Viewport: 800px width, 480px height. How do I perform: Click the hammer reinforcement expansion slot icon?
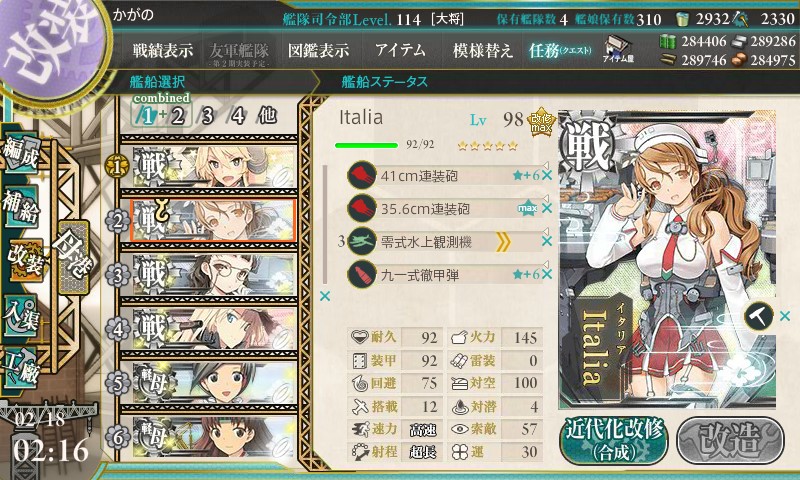point(758,316)
